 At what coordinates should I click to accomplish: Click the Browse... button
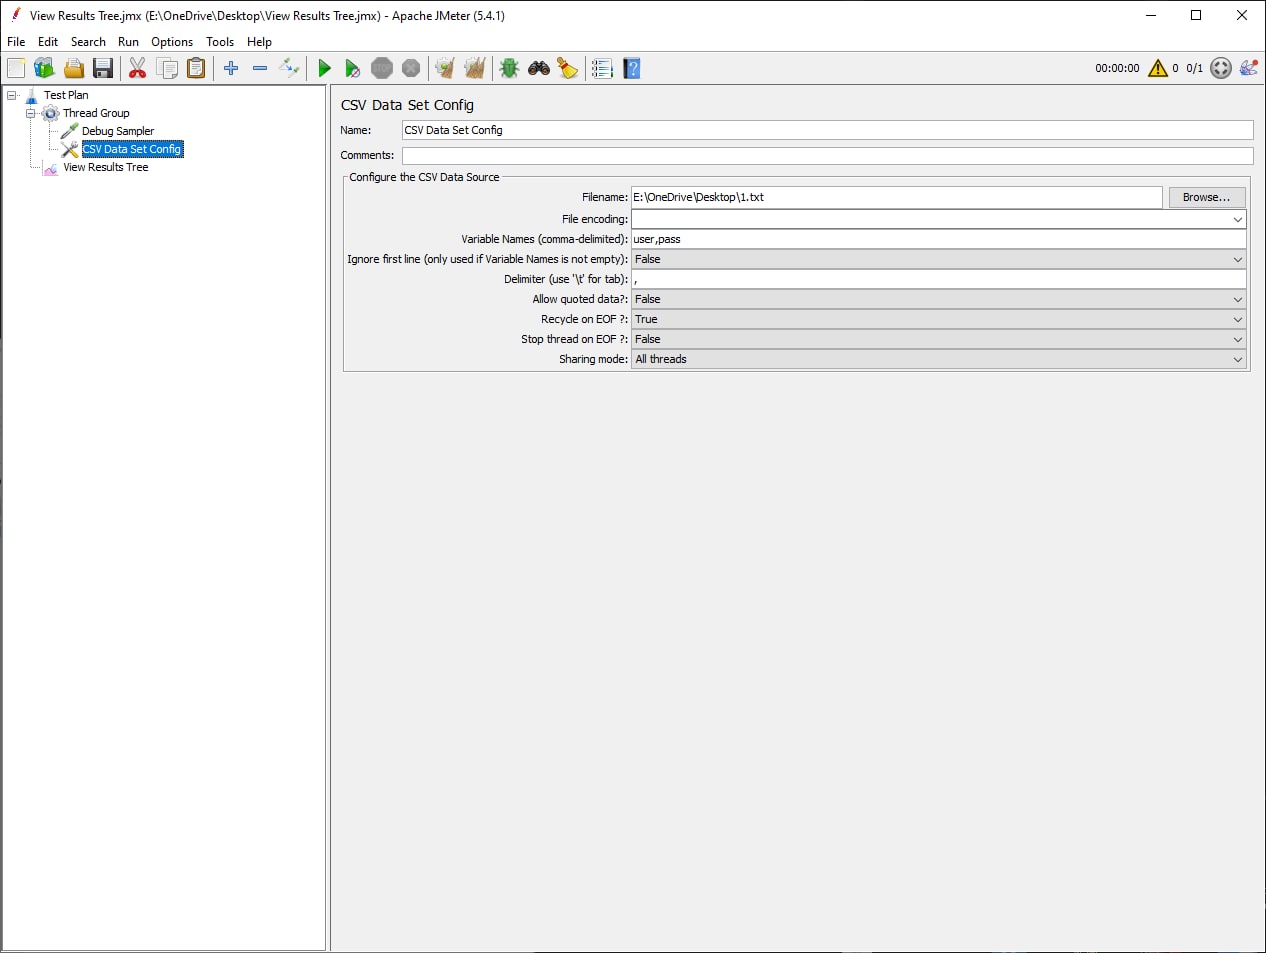1207,197
